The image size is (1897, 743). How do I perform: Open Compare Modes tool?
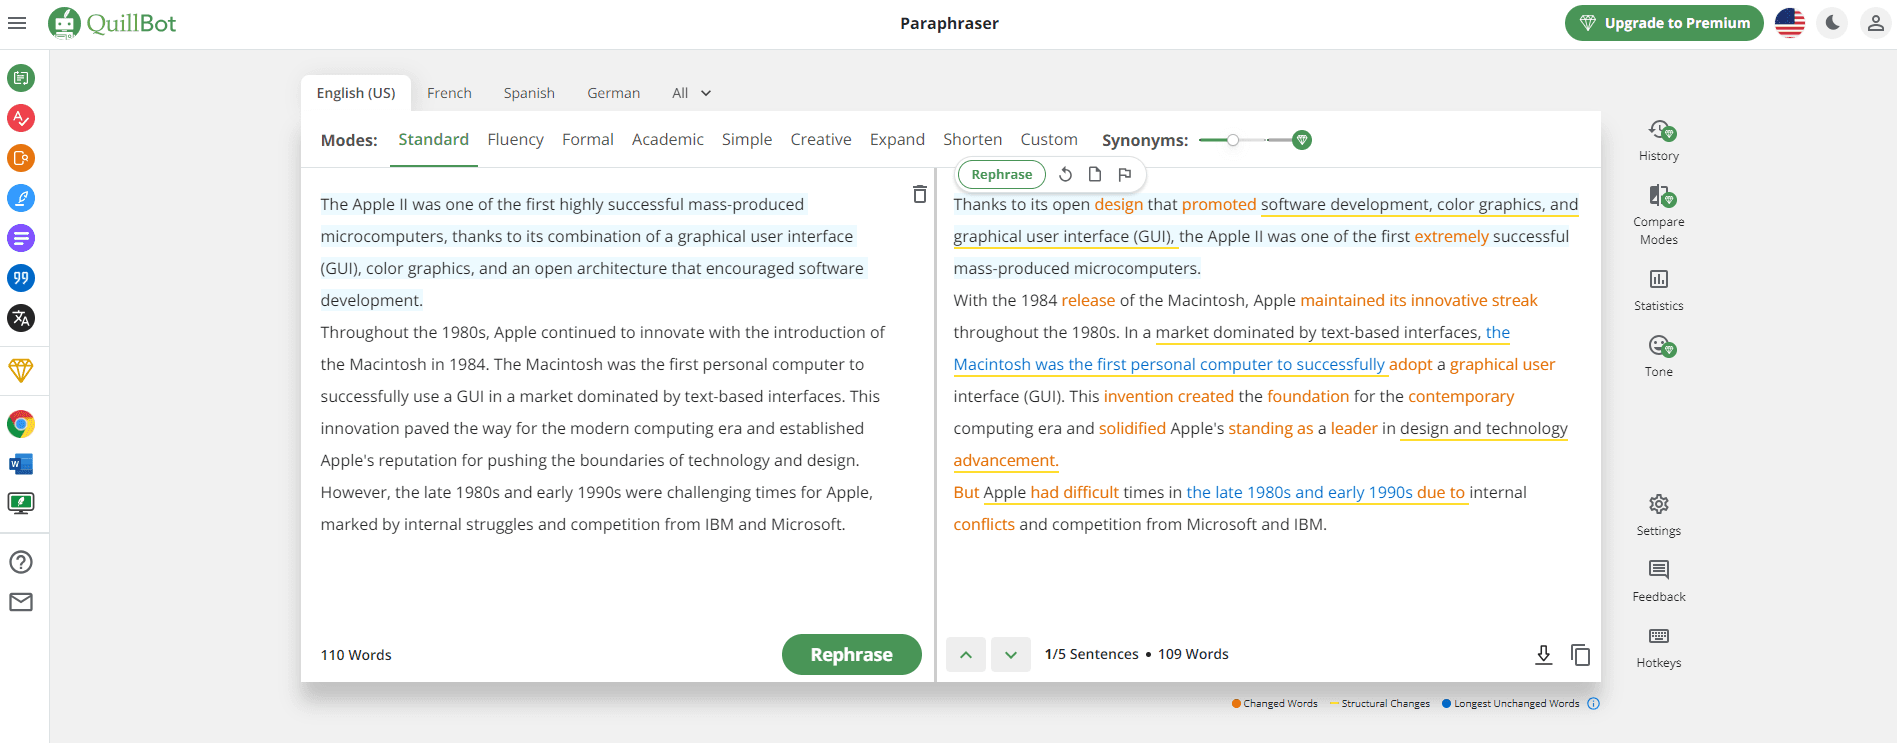pos(1658,214)
